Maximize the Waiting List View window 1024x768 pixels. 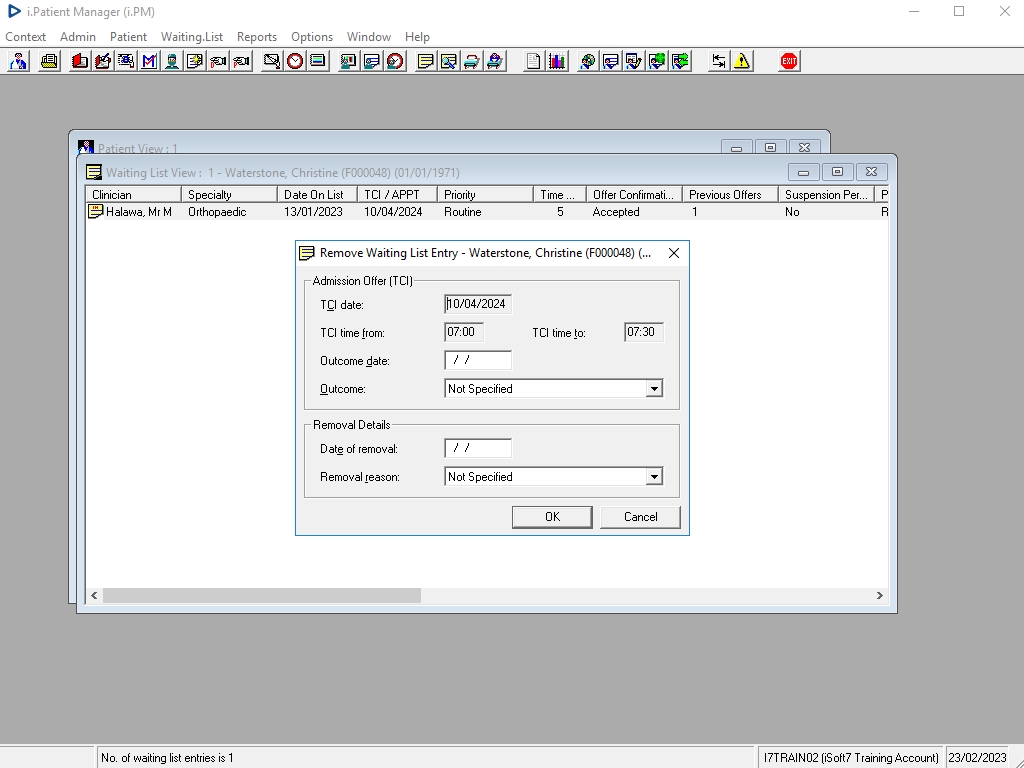coord(837,172)
